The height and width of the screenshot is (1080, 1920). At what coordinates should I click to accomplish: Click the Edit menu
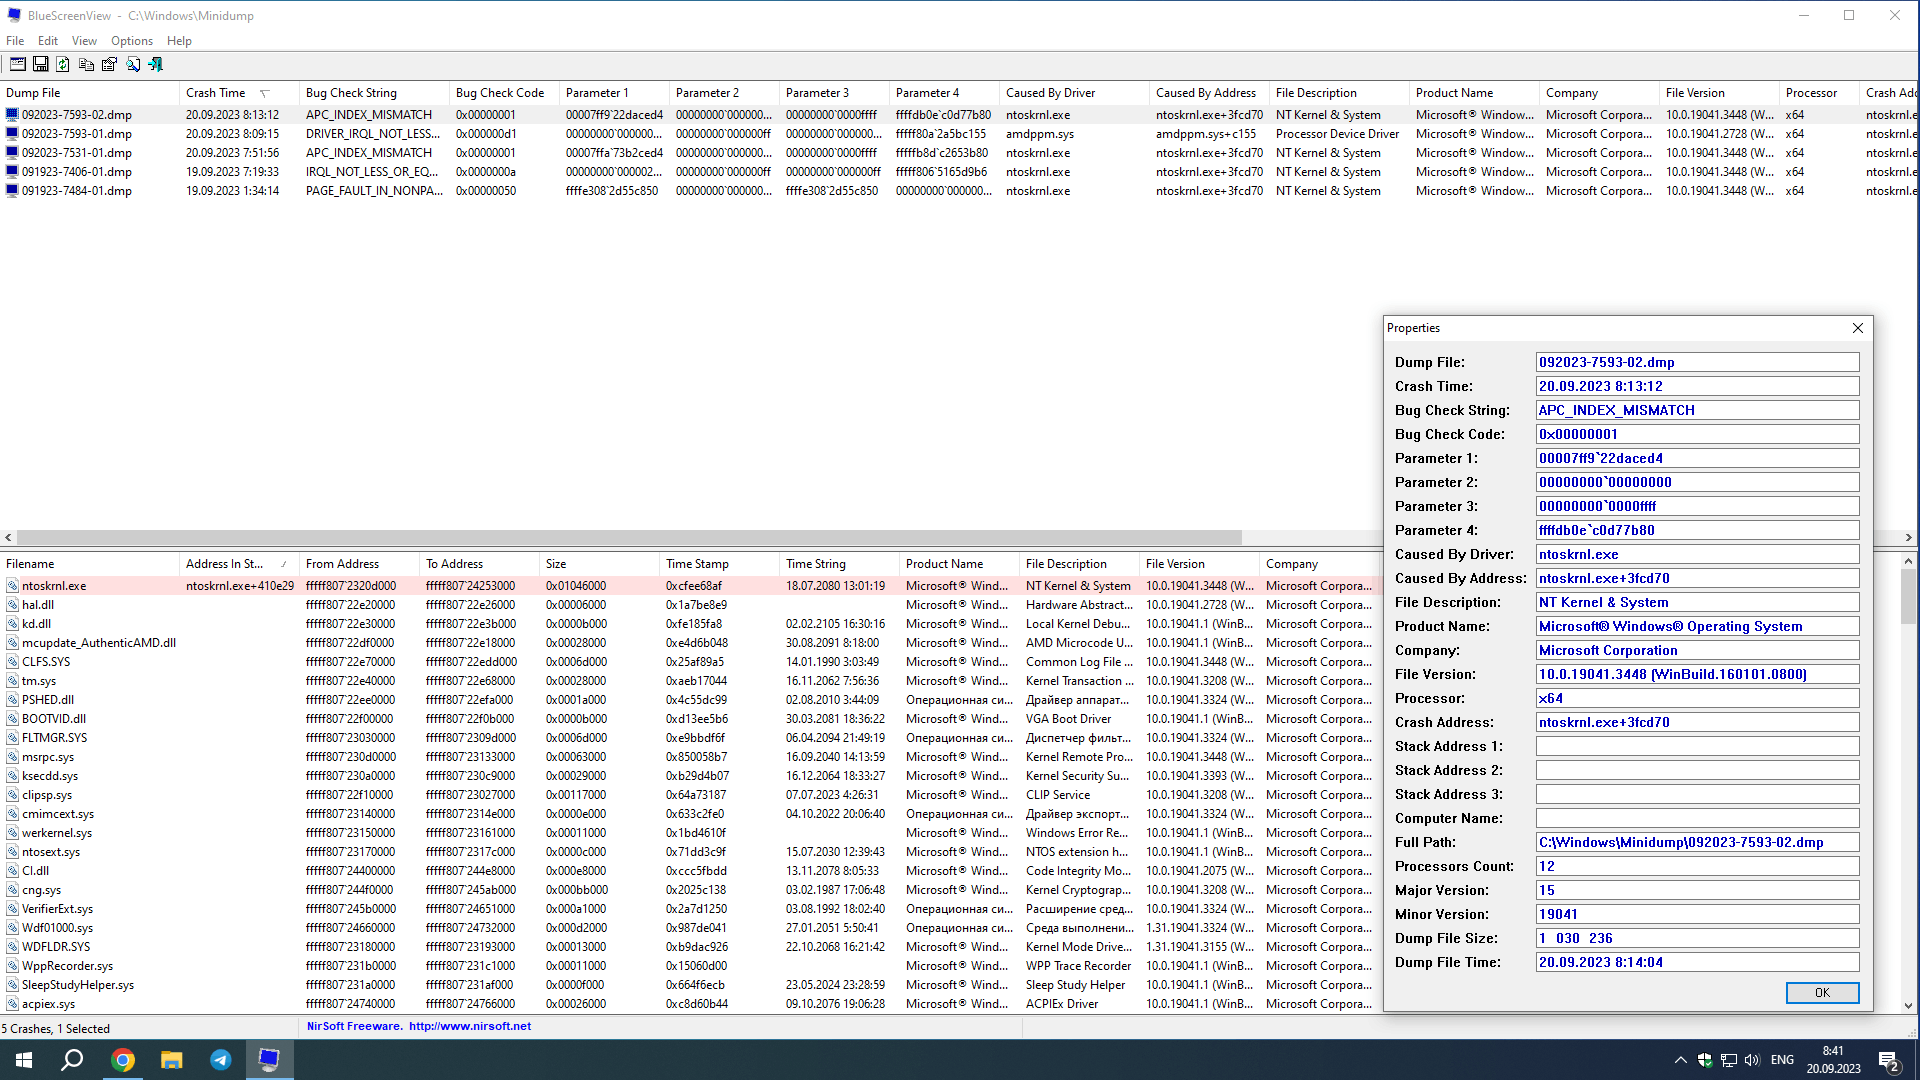click(47, 41)
